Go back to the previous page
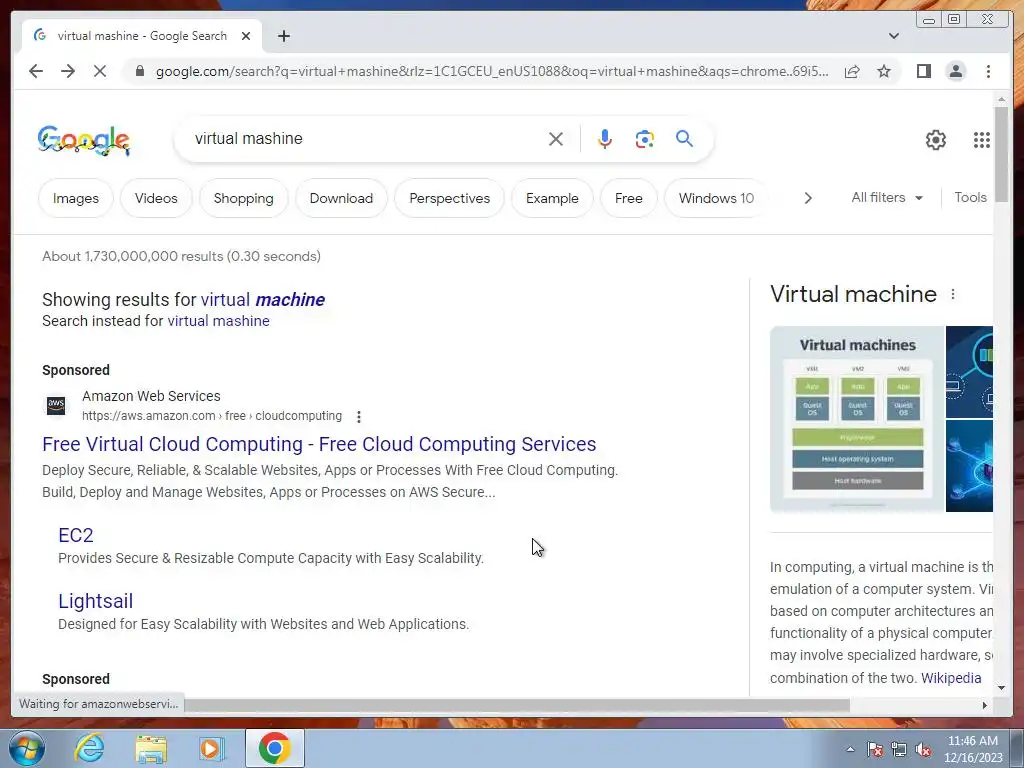Image resolution: width=1024 pixels, height=768 pixels. point(36,71)
